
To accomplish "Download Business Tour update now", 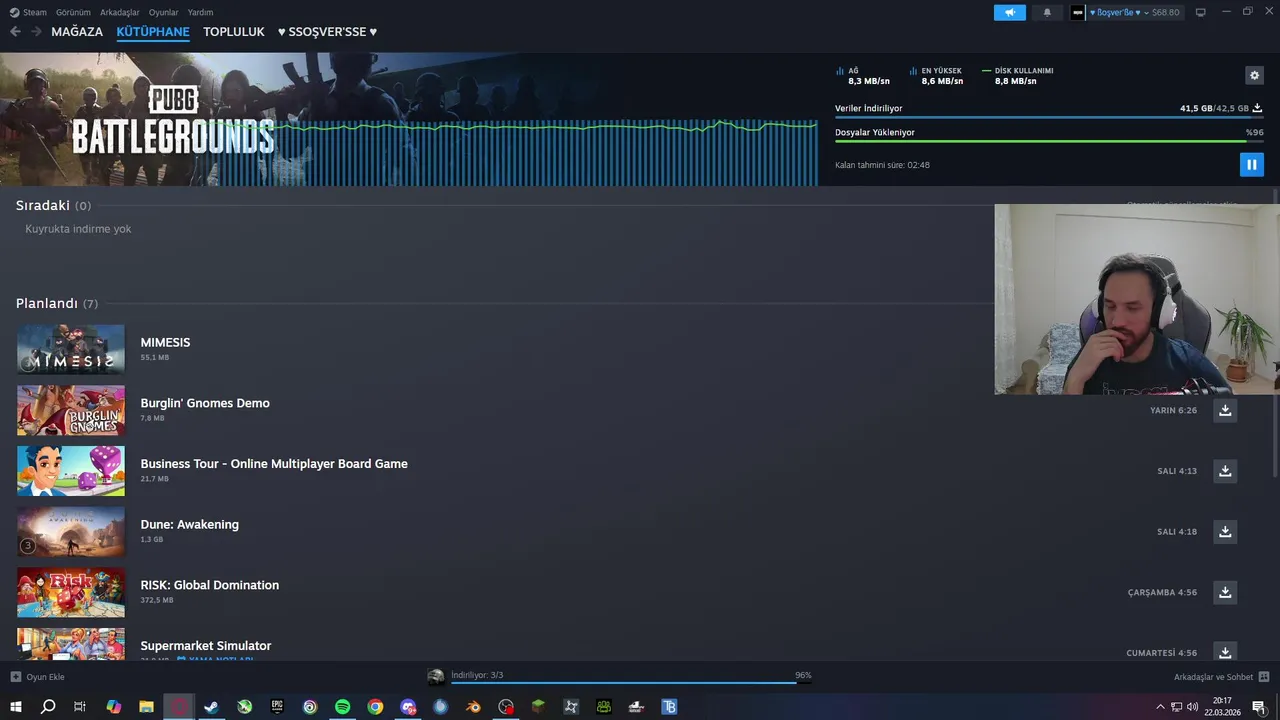I will pos(1225,471).
